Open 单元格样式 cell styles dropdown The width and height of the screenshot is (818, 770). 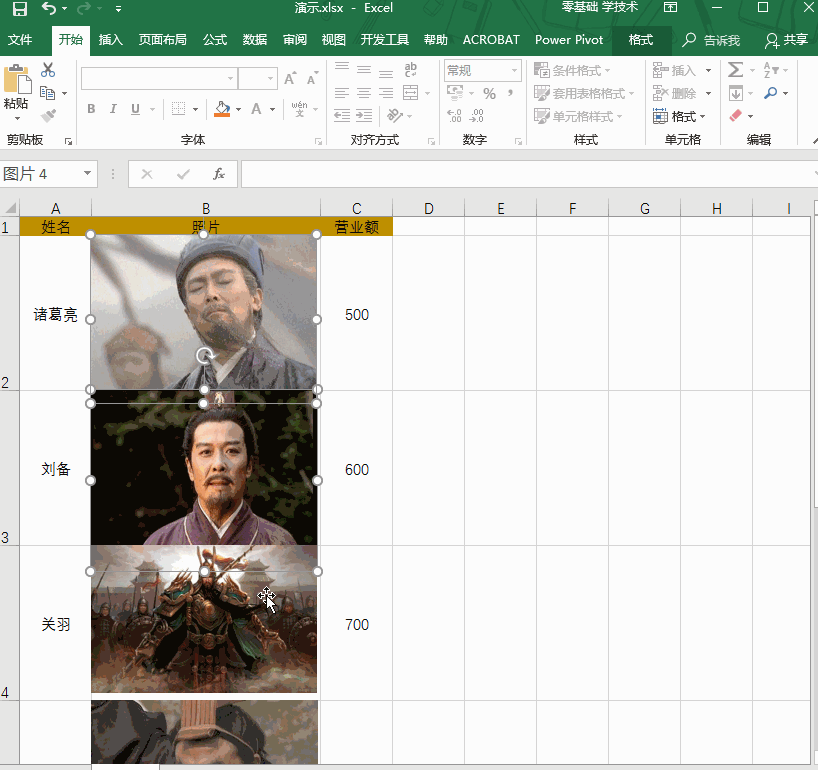pos(578,116)
